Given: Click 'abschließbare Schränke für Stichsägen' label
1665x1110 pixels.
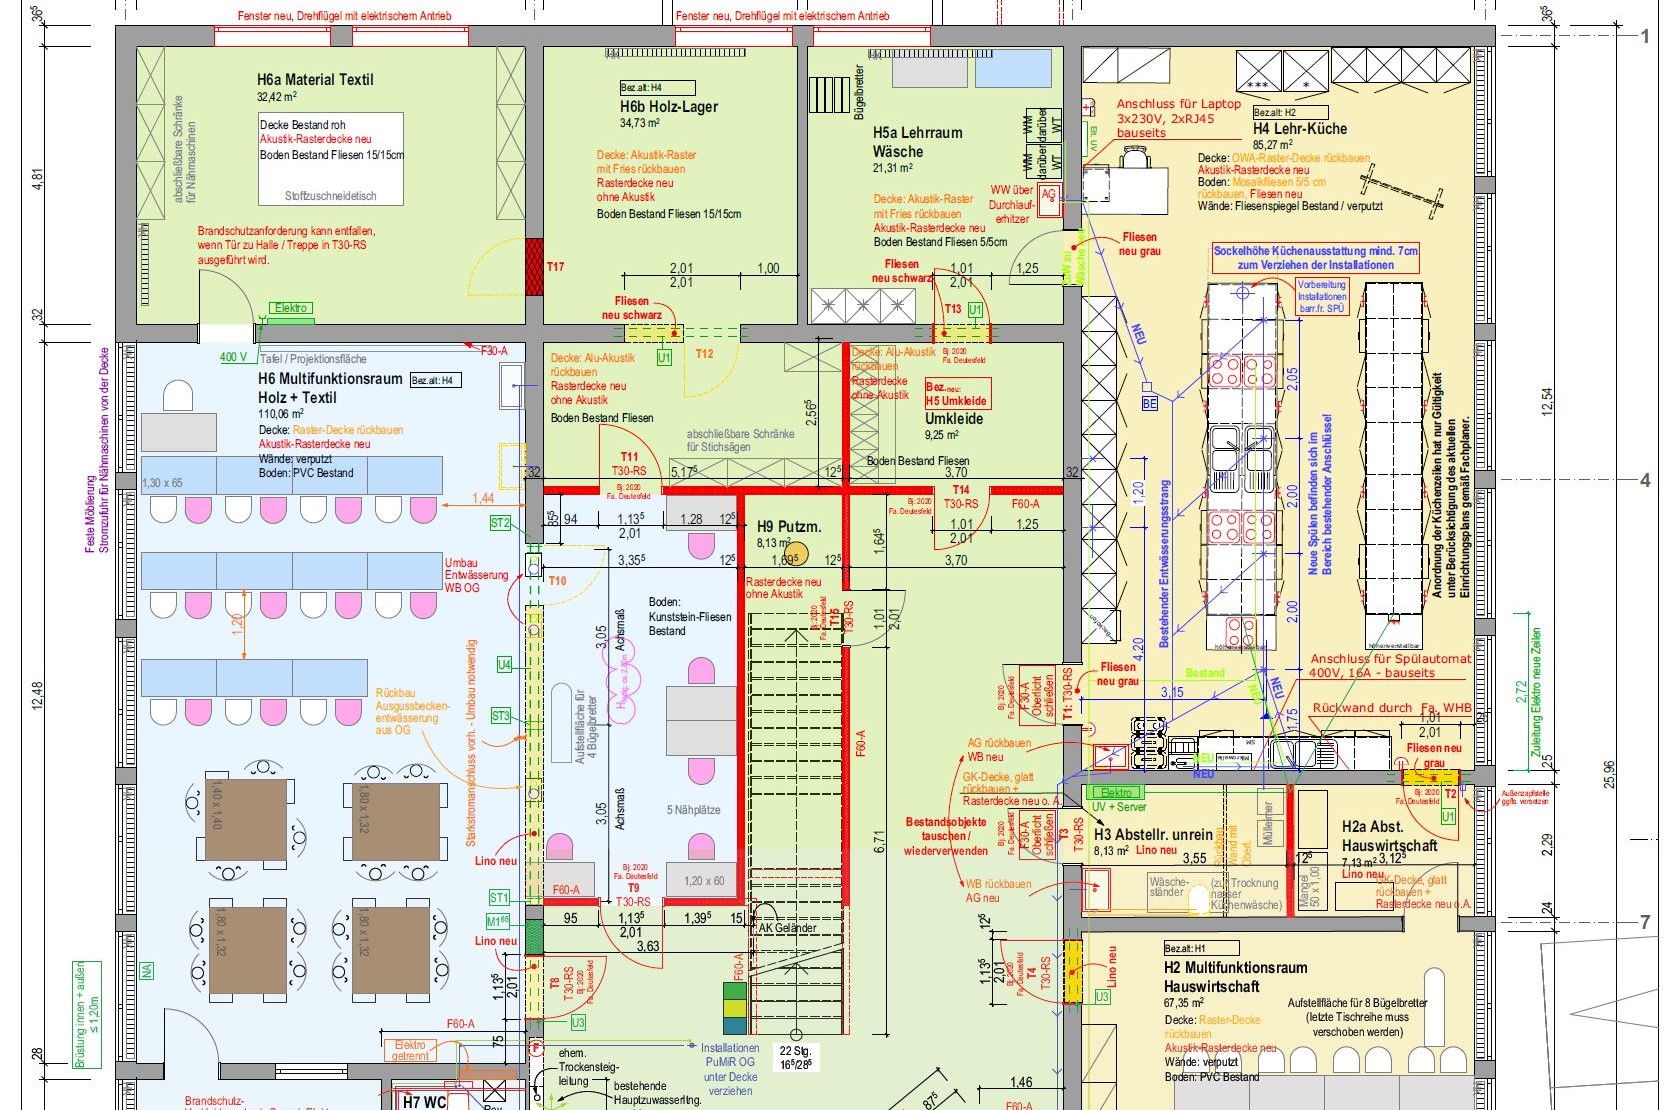Looking at the screenshot, I should [740, 440].
